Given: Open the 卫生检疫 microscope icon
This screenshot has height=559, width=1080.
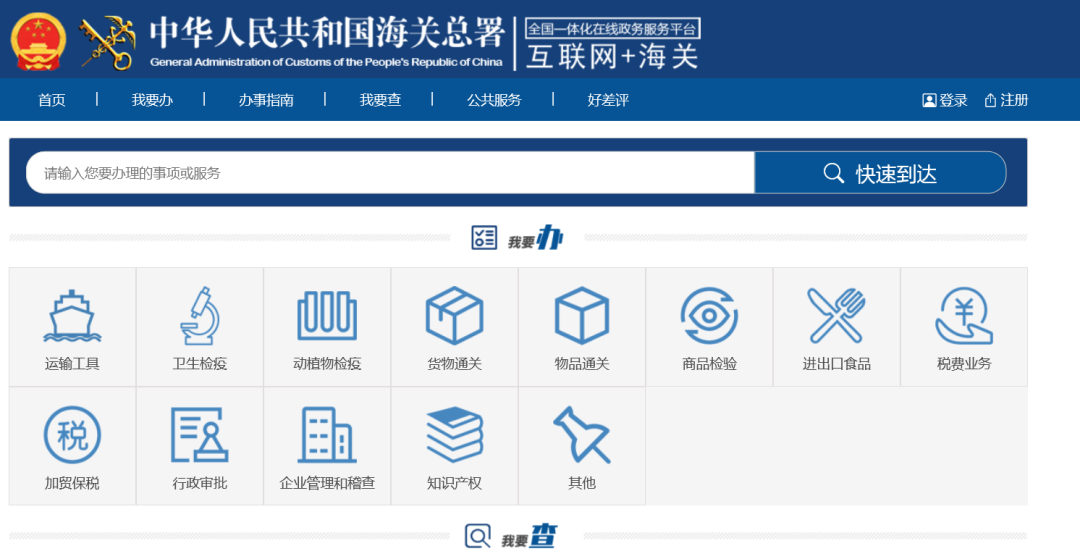Looking at the screenshot, I should pos(200,316).
